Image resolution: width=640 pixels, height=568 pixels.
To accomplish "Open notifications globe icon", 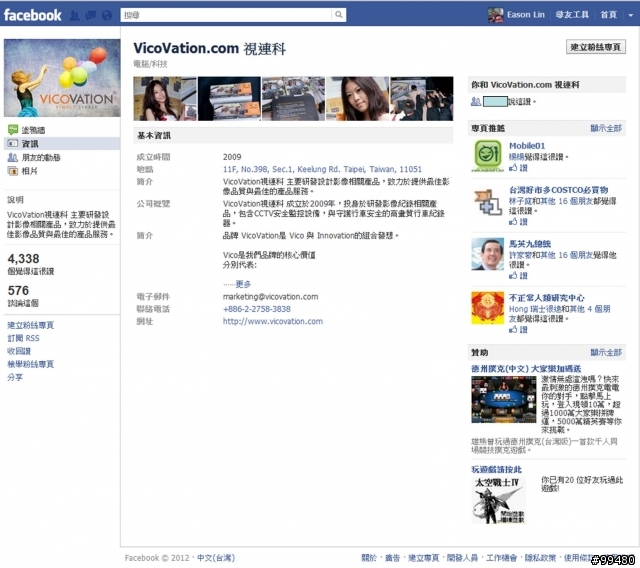I will tap(107, 16).
